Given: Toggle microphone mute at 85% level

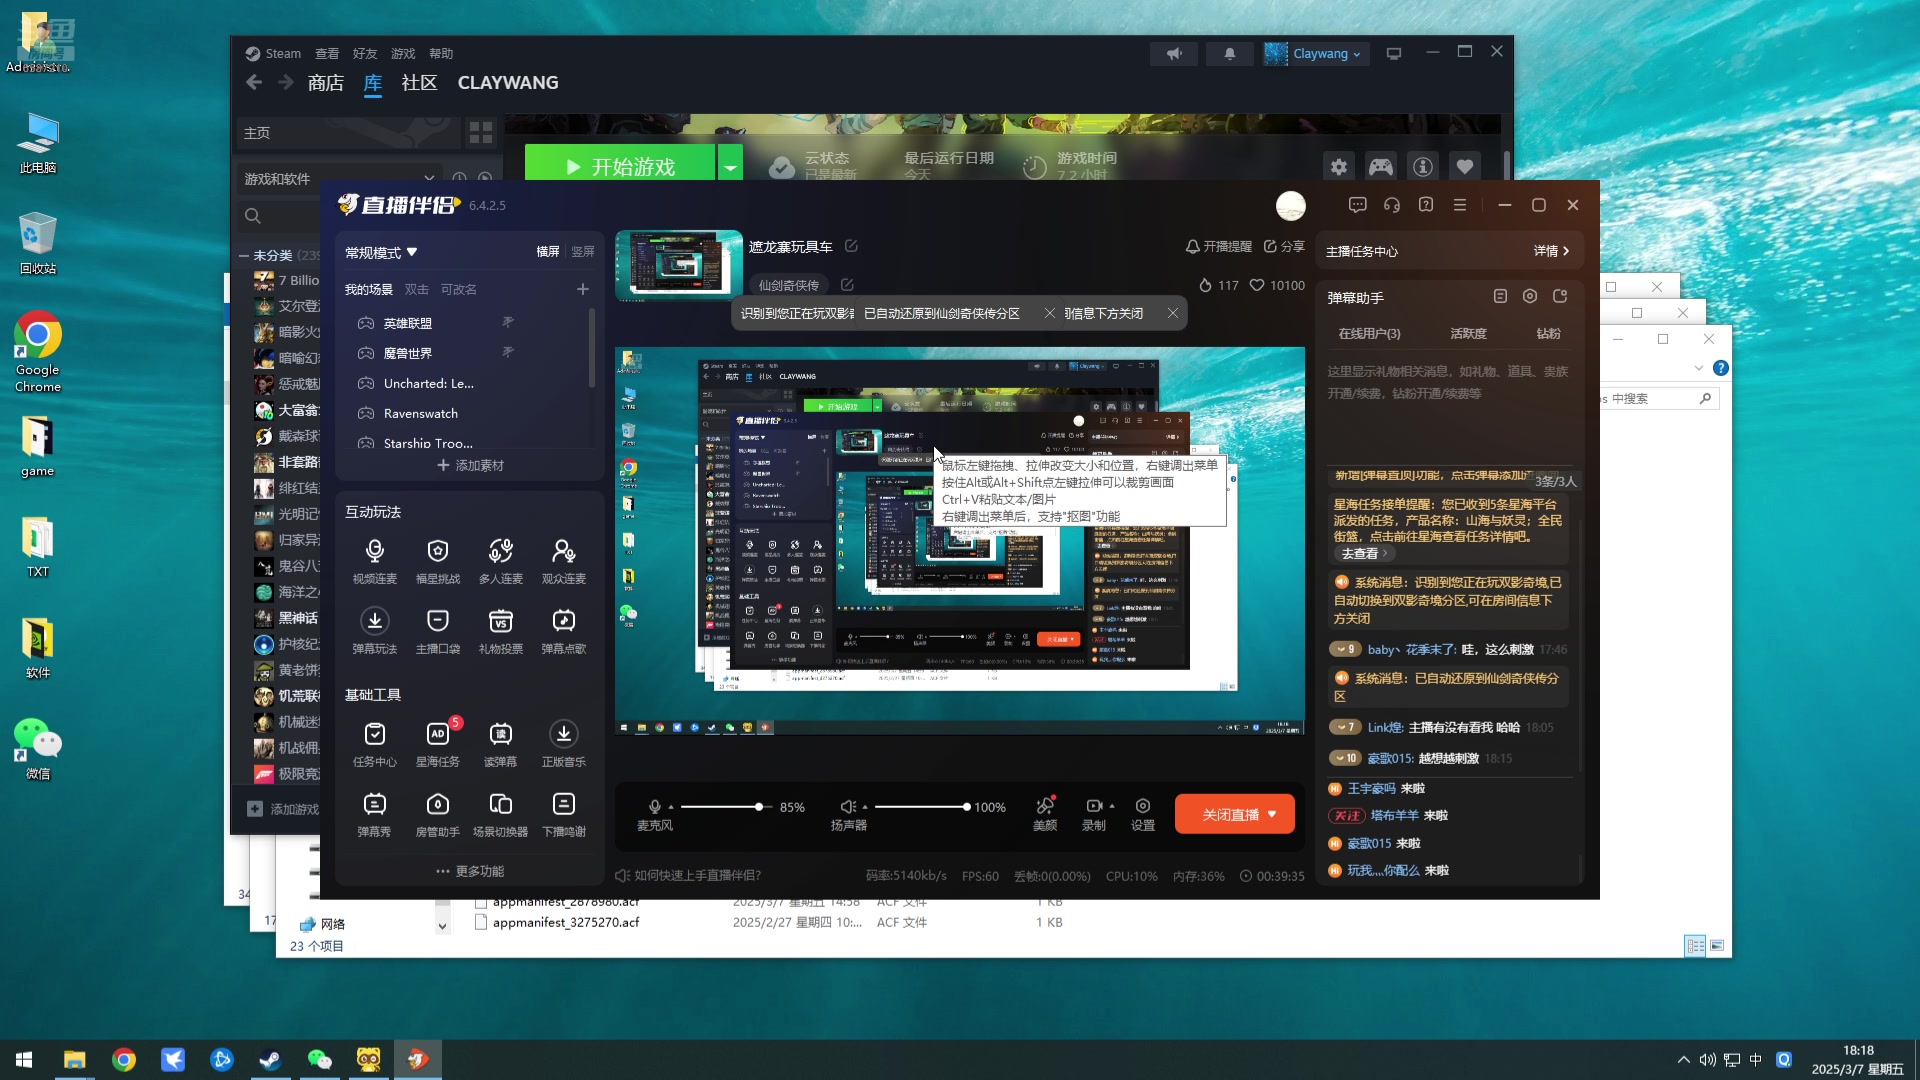Looking at the screenshot, I should click(x=653, y=806).
